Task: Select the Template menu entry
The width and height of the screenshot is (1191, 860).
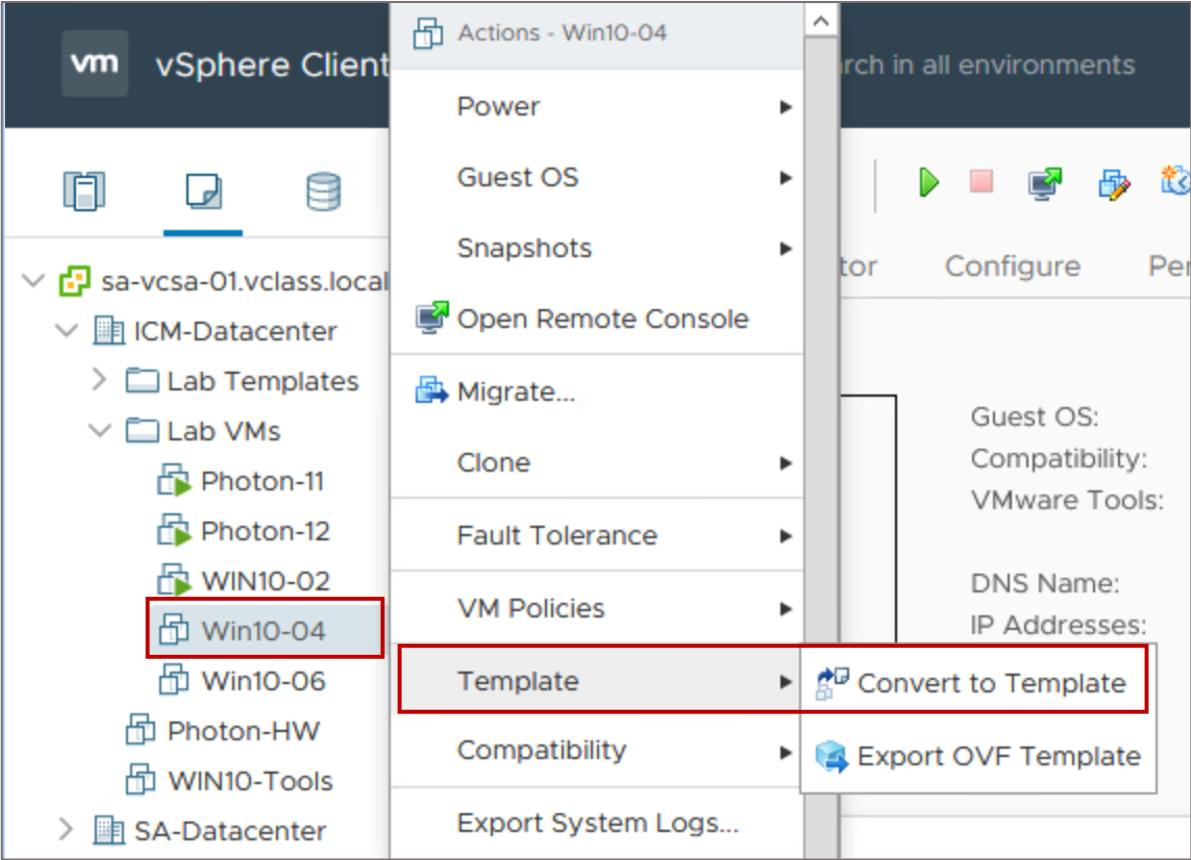Action: click(598, 681)
